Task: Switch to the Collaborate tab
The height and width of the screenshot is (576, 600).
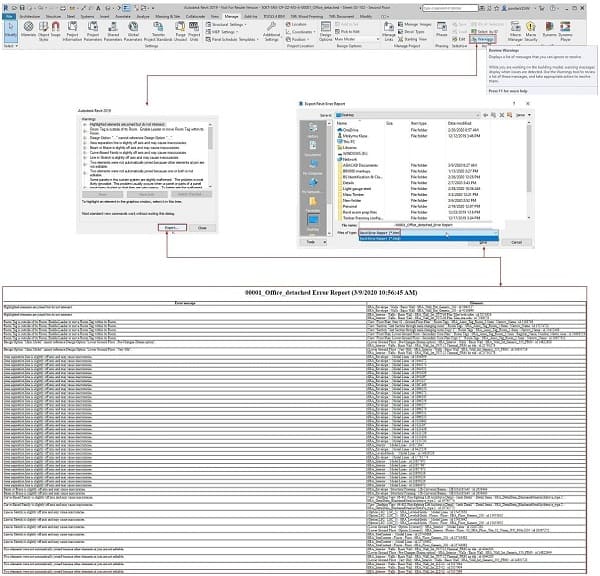Action: click(195, 16)
